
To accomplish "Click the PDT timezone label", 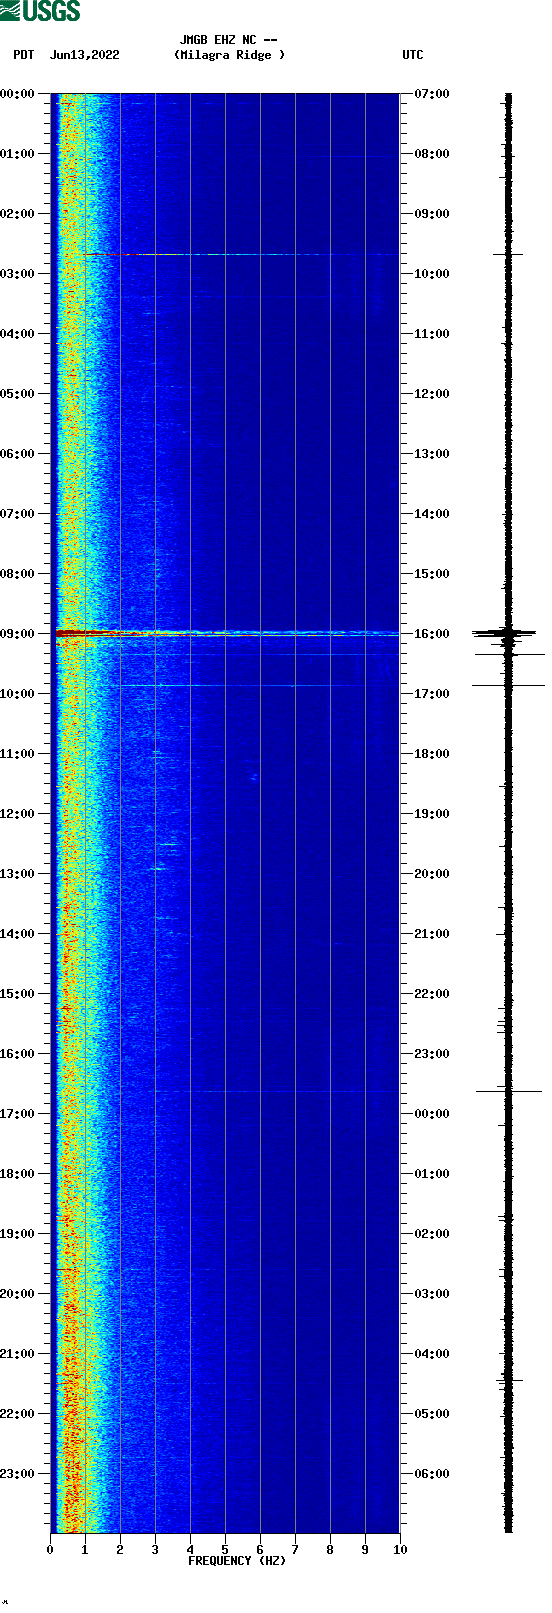I will [24, 55].
